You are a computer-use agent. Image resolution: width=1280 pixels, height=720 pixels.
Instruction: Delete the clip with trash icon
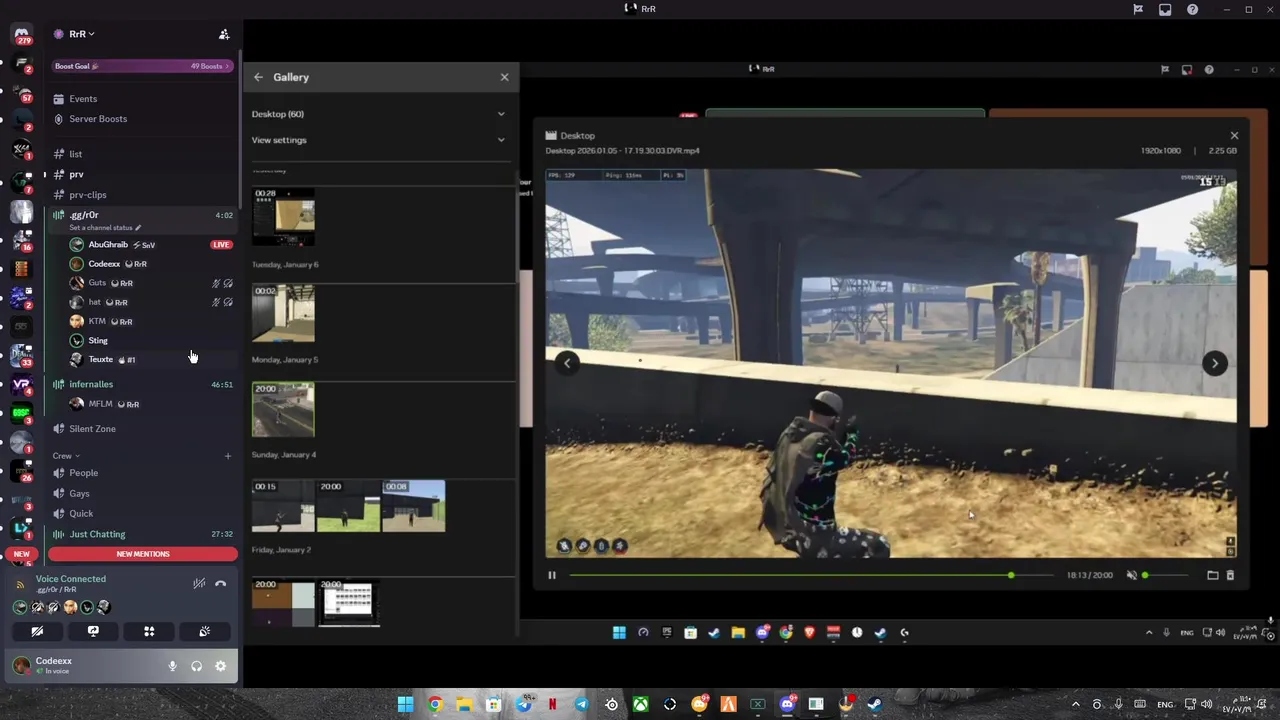click(x=1230, y=575)
